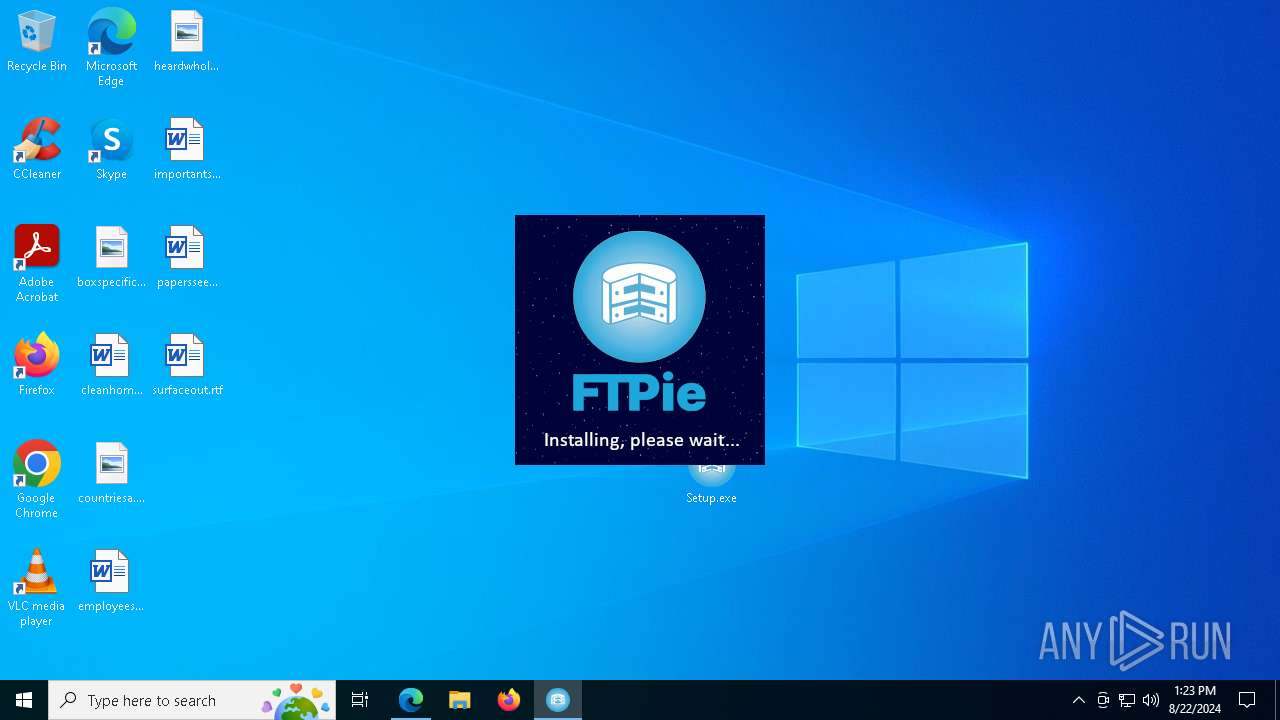Open File Explorer from the taskbar
This screenshot has height=720, width=1280.
pyautogui.click(x=460, y=700)
